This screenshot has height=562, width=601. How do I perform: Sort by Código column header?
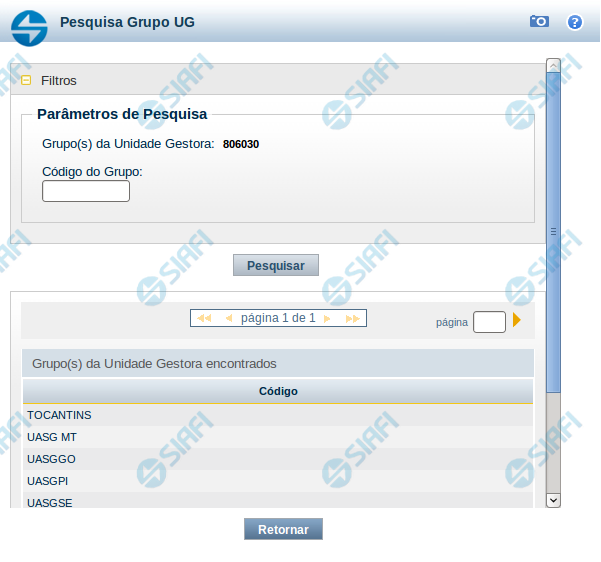click(x=278, y=391)
